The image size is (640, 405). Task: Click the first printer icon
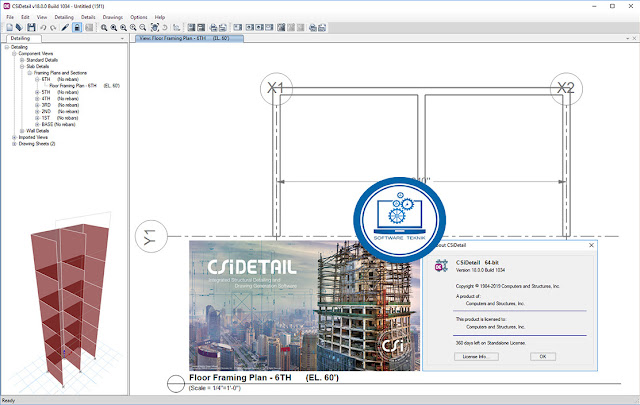(x=213, y=28)
